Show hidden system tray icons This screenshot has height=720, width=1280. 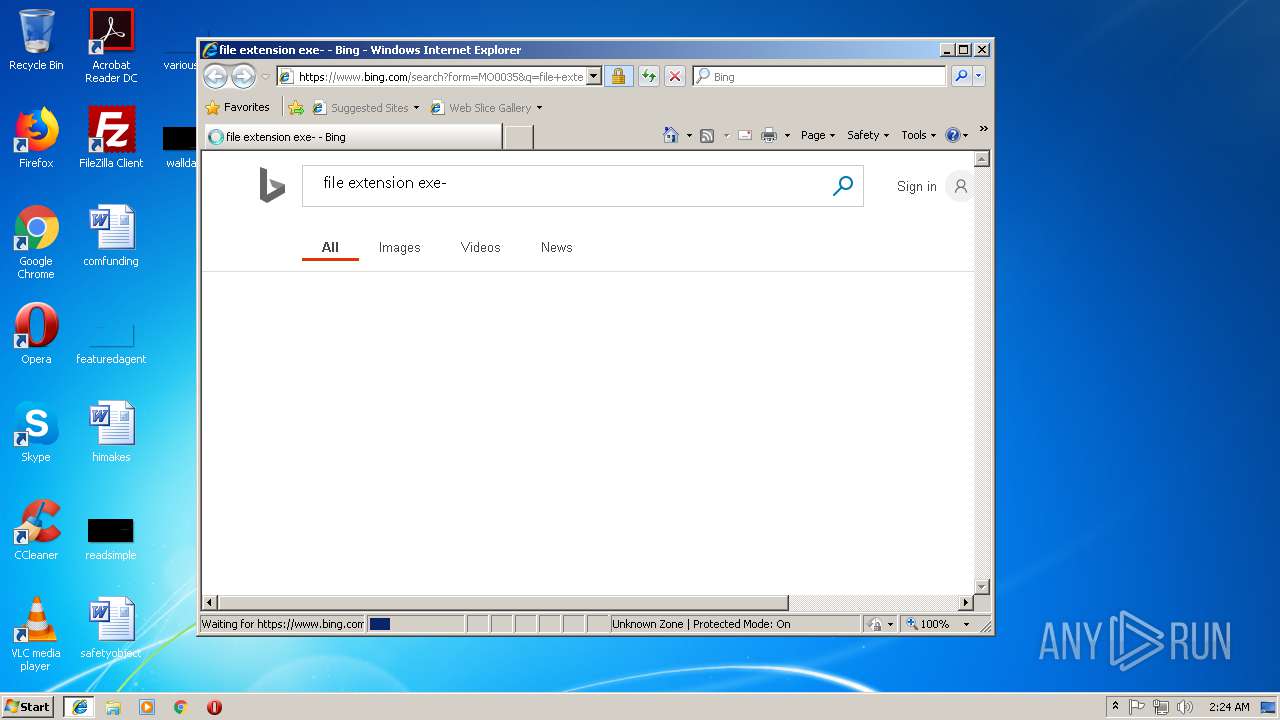click(1115, 706)
